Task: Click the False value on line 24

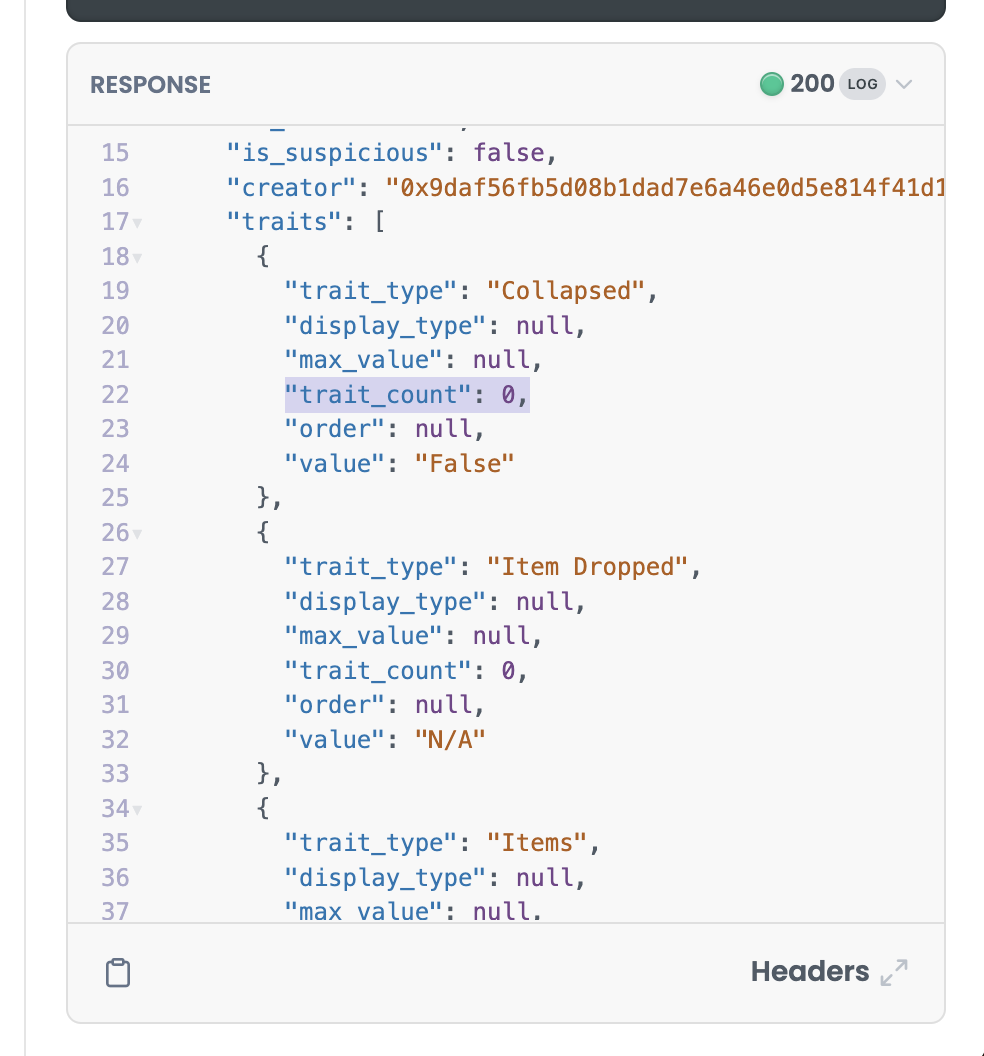Action: pos(464,463)
